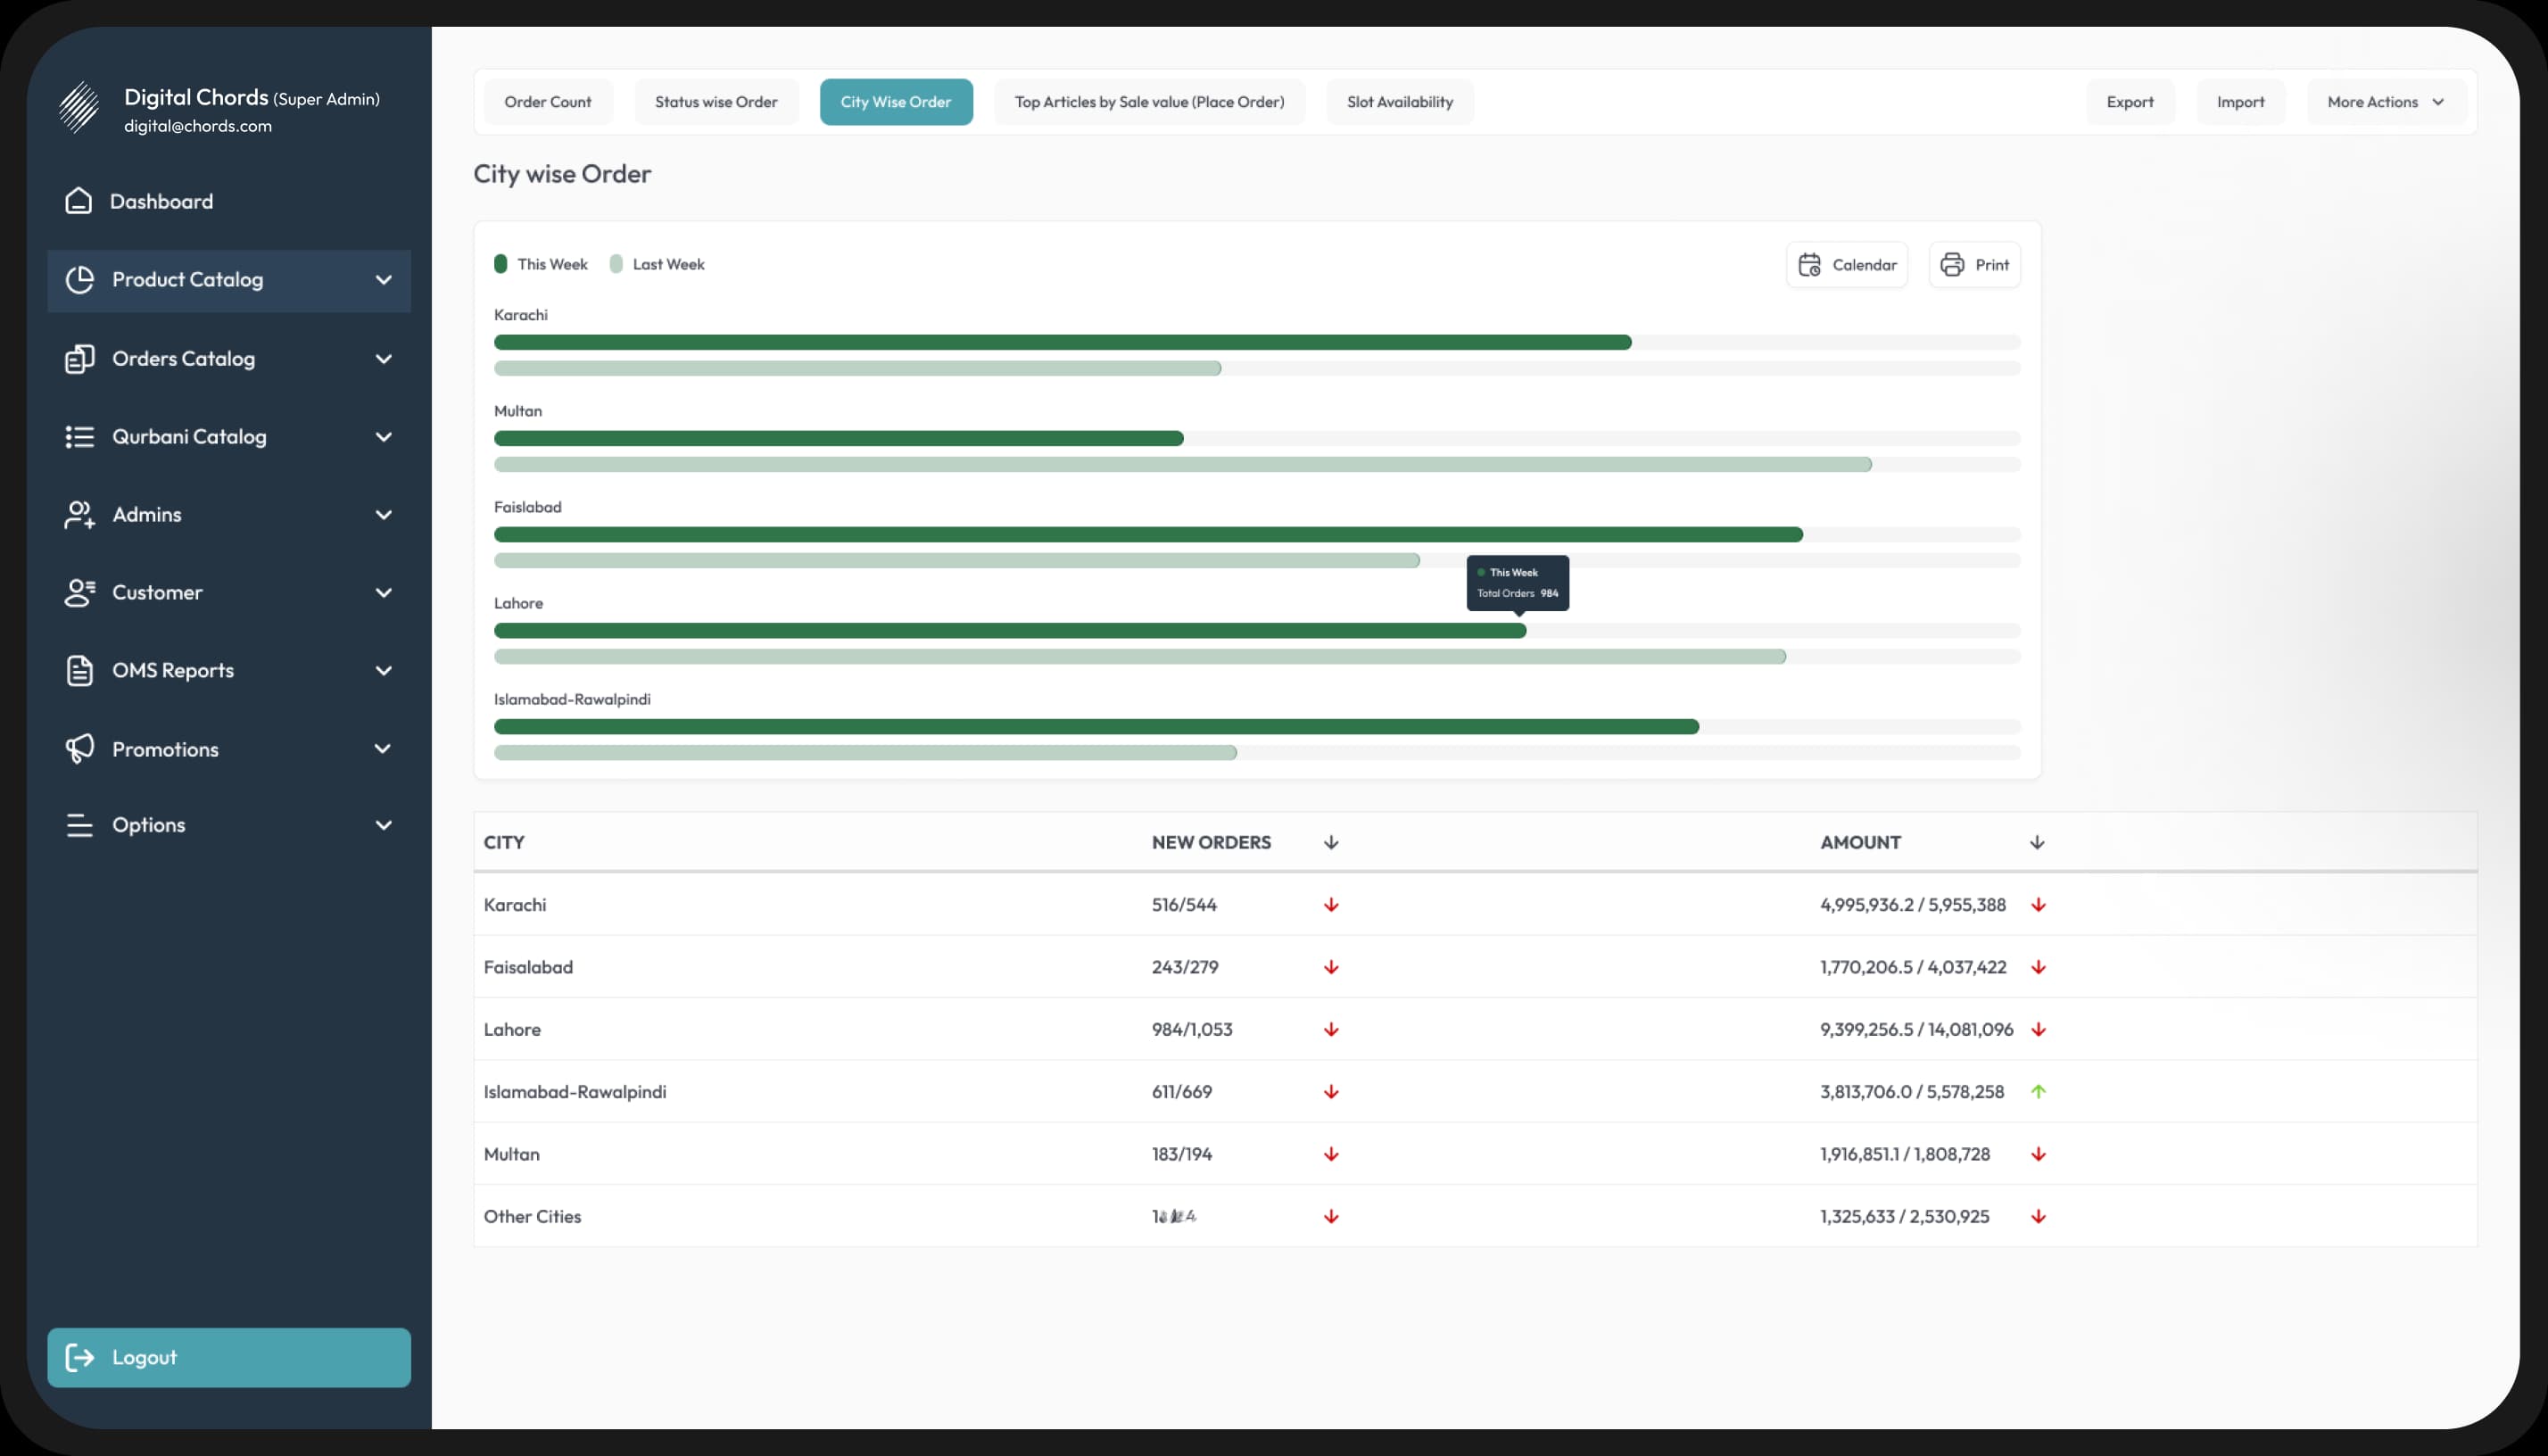Viewport: 2548px width, 1456px height.
Task: Open Top Articles by Sale value tab
Action: click(1149, 102)
